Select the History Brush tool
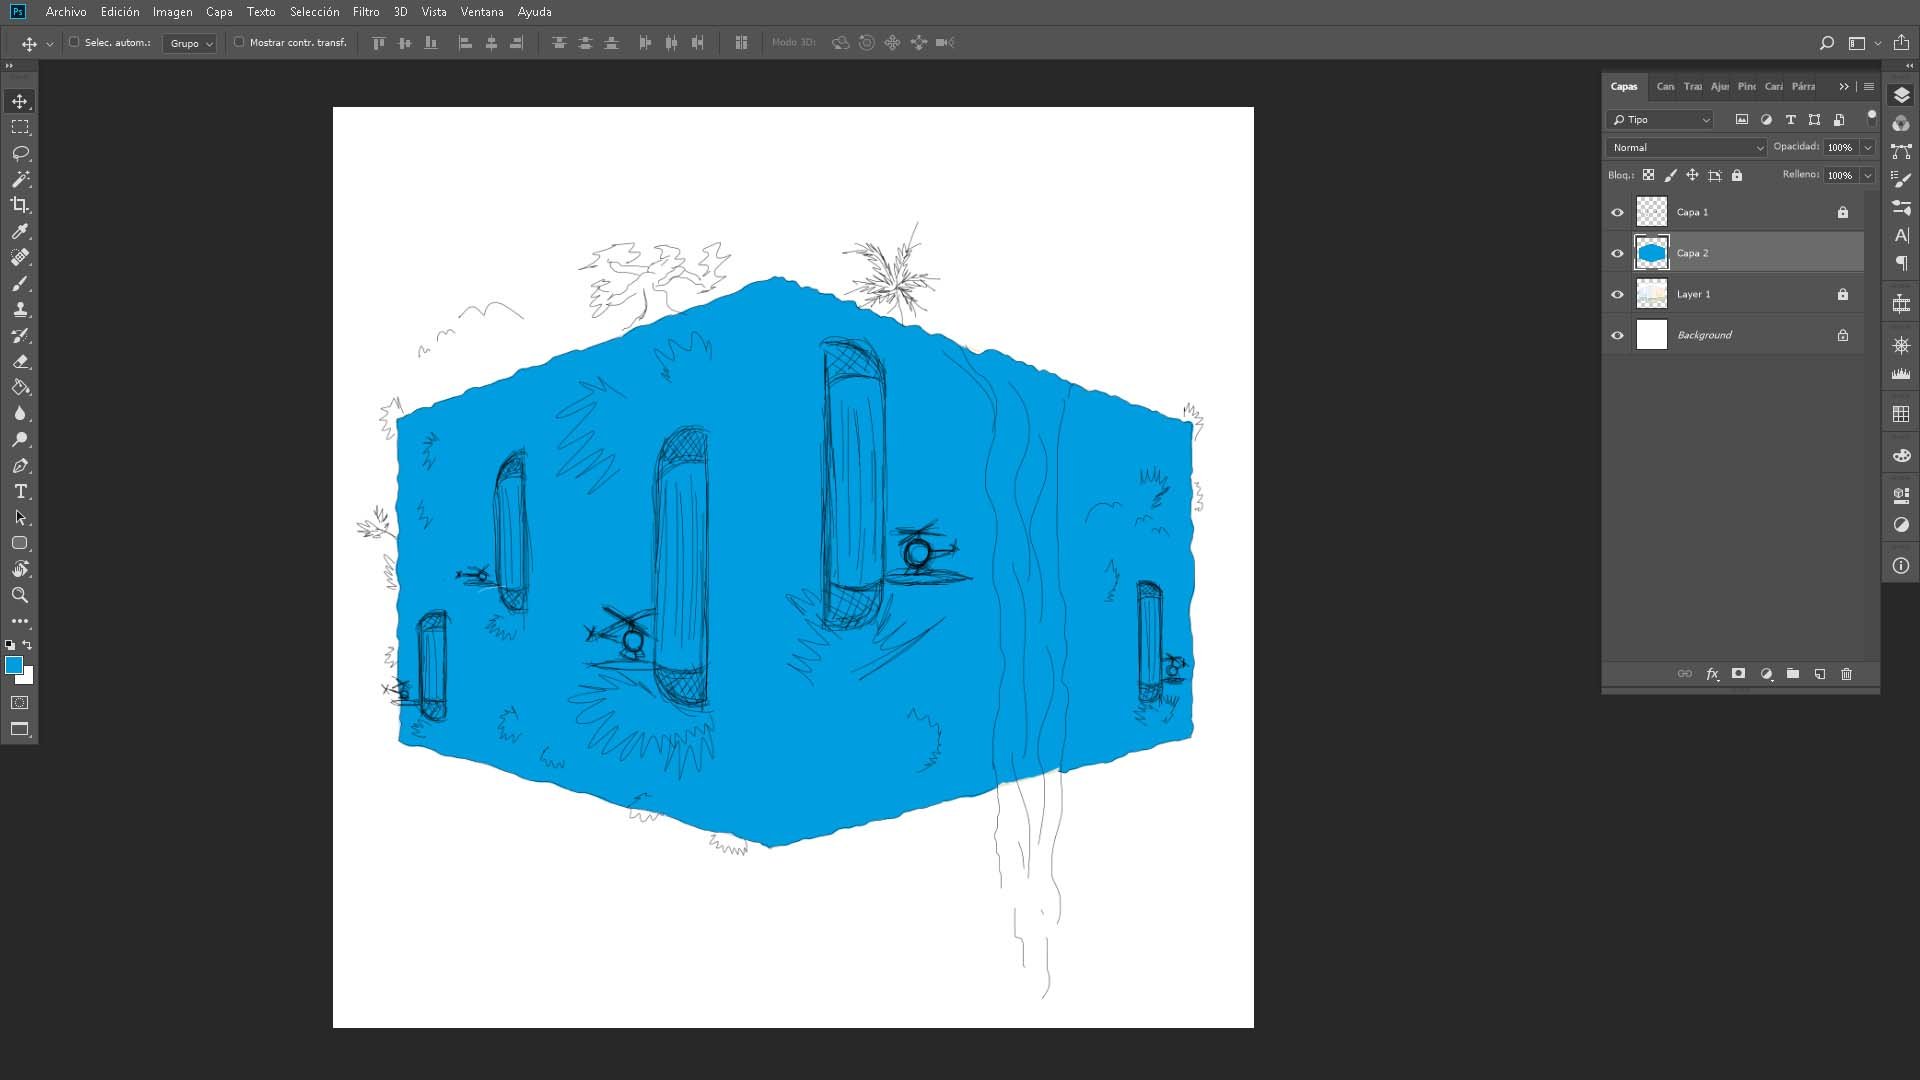Viewport: 1920px width, 1080px height. 20,335
